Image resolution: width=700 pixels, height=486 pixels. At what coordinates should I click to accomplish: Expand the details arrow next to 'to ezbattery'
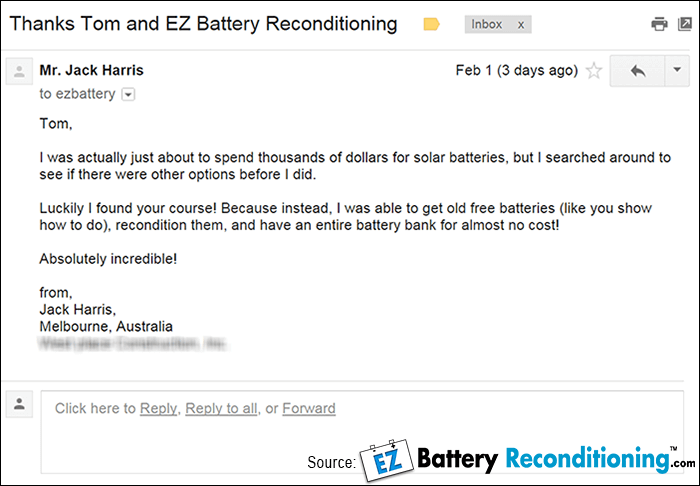(x=128, y=95)
